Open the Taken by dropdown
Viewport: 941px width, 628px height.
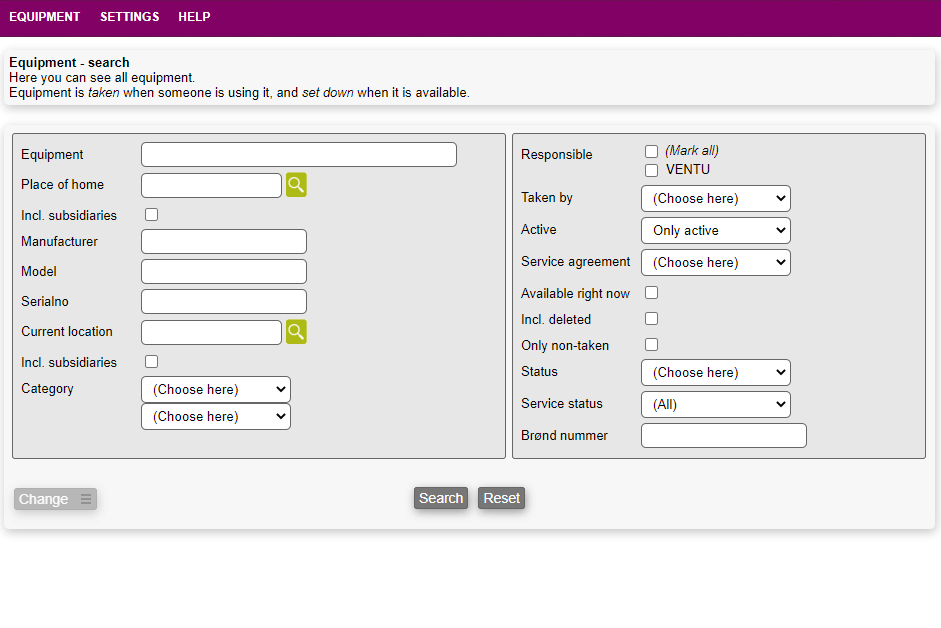click(x=715, y=198)
